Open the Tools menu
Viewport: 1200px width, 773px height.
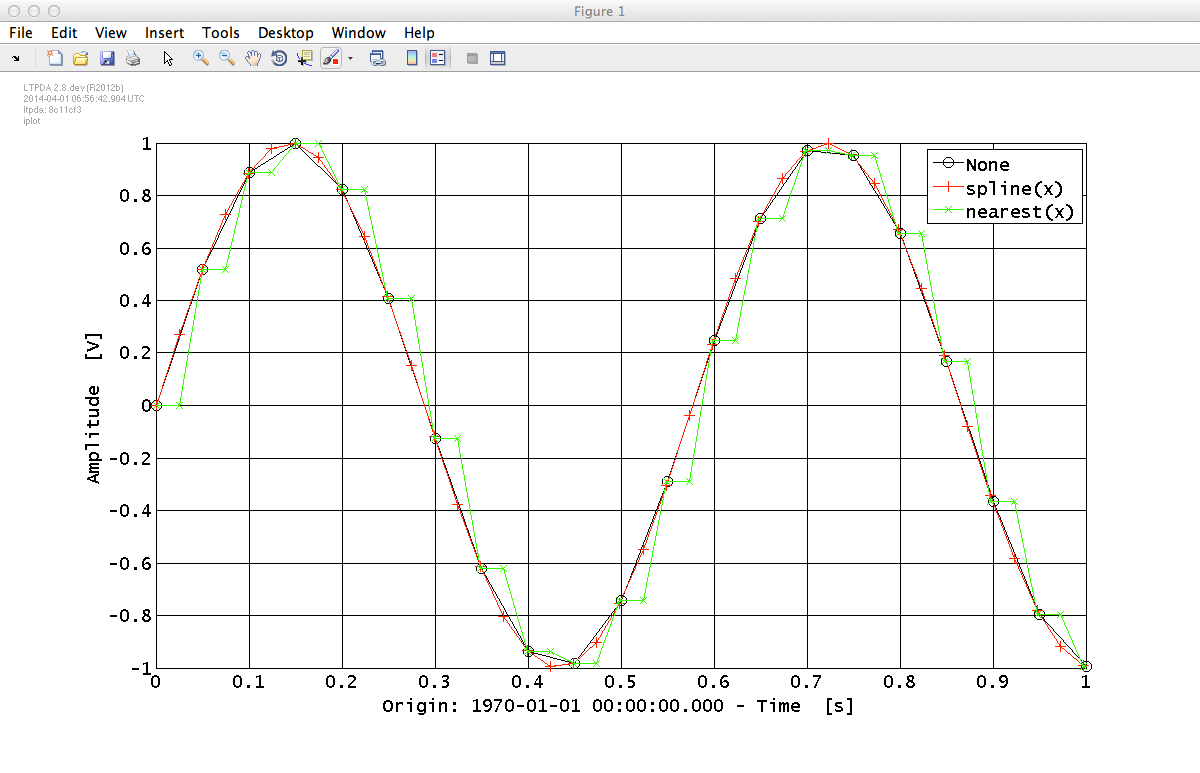tap(221, 33)
